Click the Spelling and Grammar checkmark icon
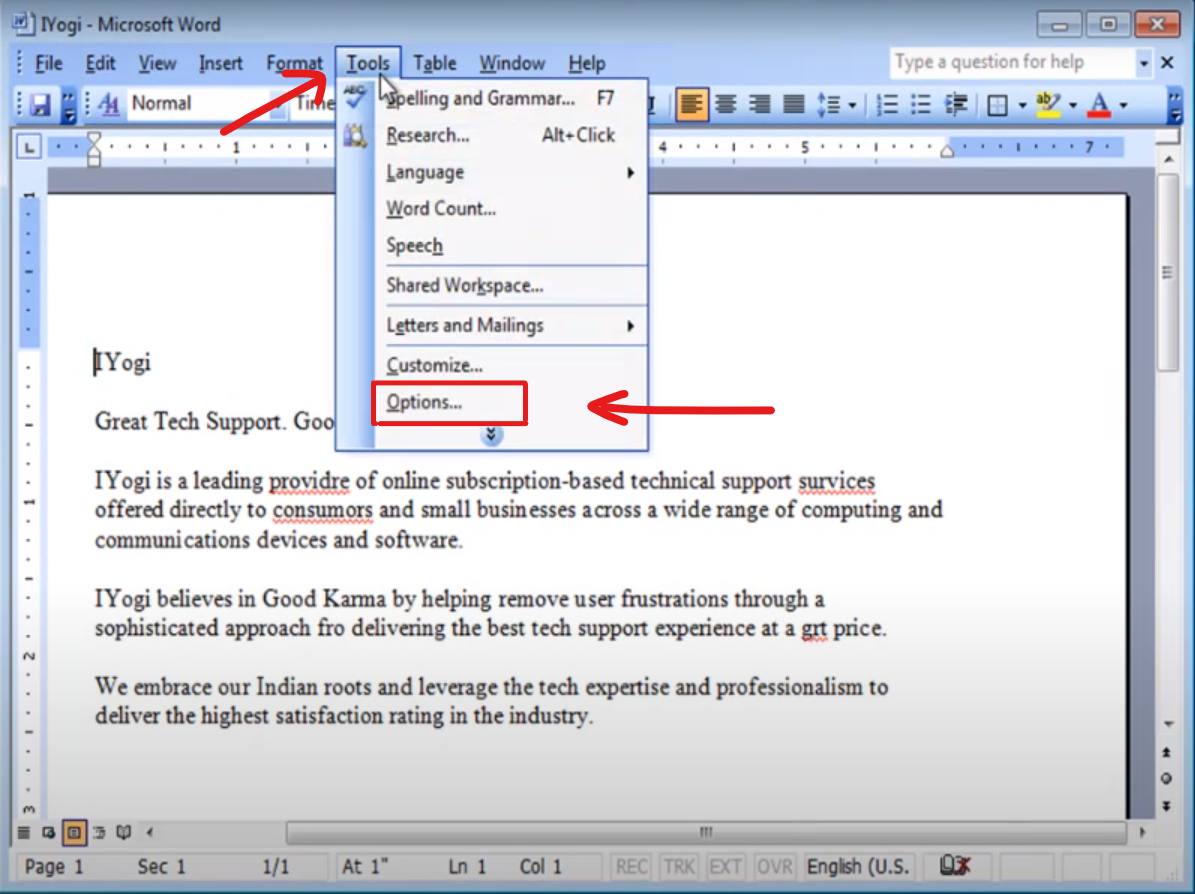Image resolution: width=1195 pixels, height=894 pixels. 354,98
